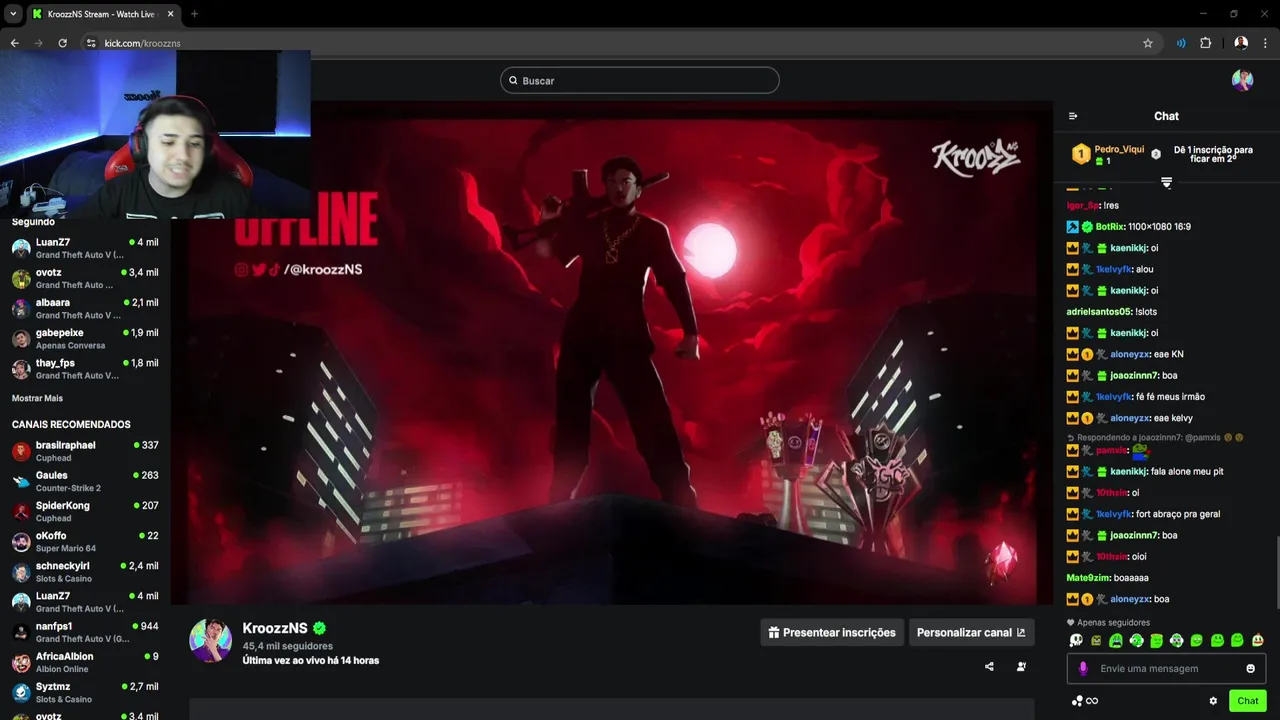Open SpiderKong Cuphead channel
The image size is (1280, 720).
(85, 511)
